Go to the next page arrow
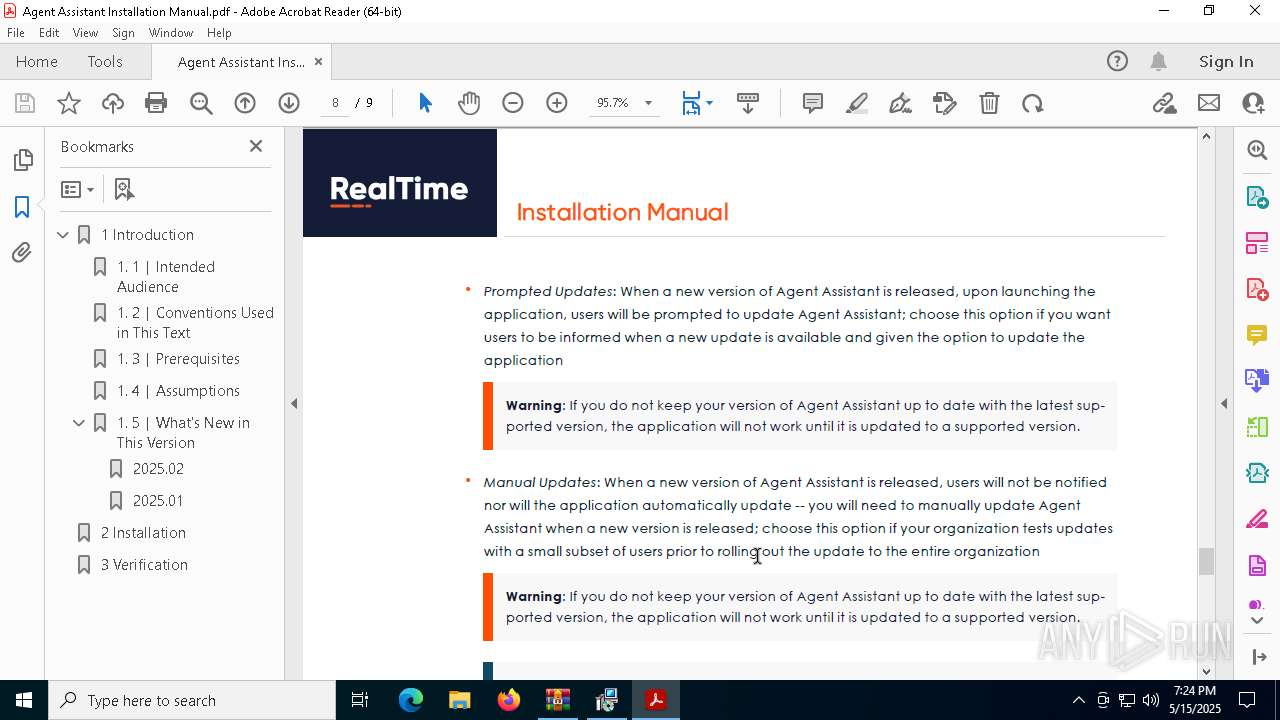 pyautogui.click(x=289, y=103)
